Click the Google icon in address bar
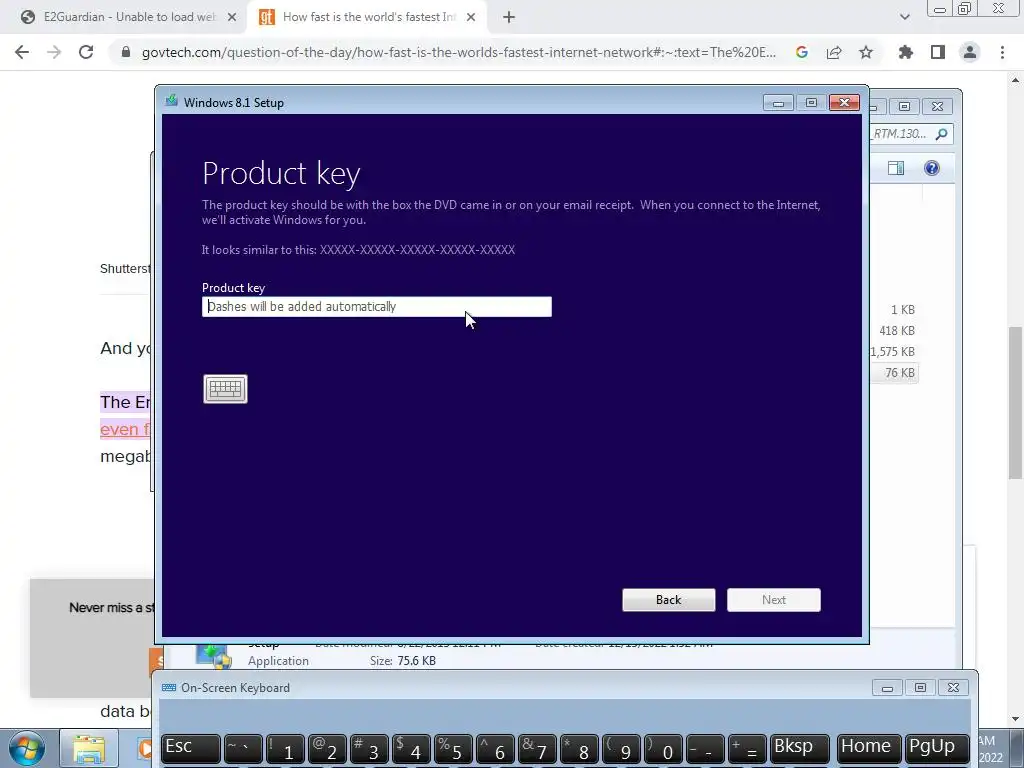Screen dimensions: 1024x768 (x=802, y=52)
